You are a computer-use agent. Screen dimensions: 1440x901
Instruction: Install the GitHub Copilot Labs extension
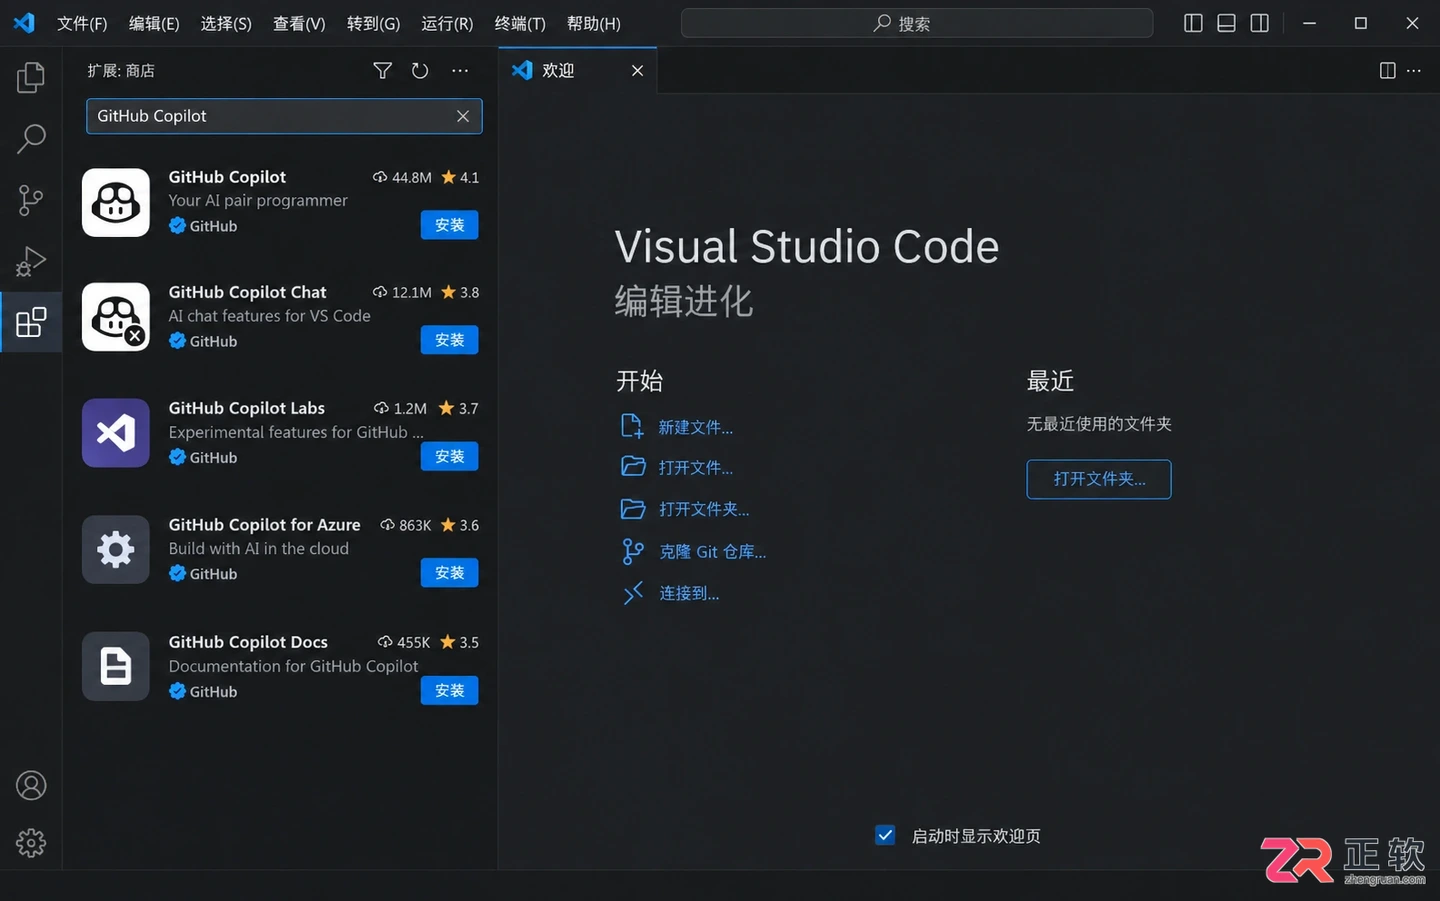[449, 456]
